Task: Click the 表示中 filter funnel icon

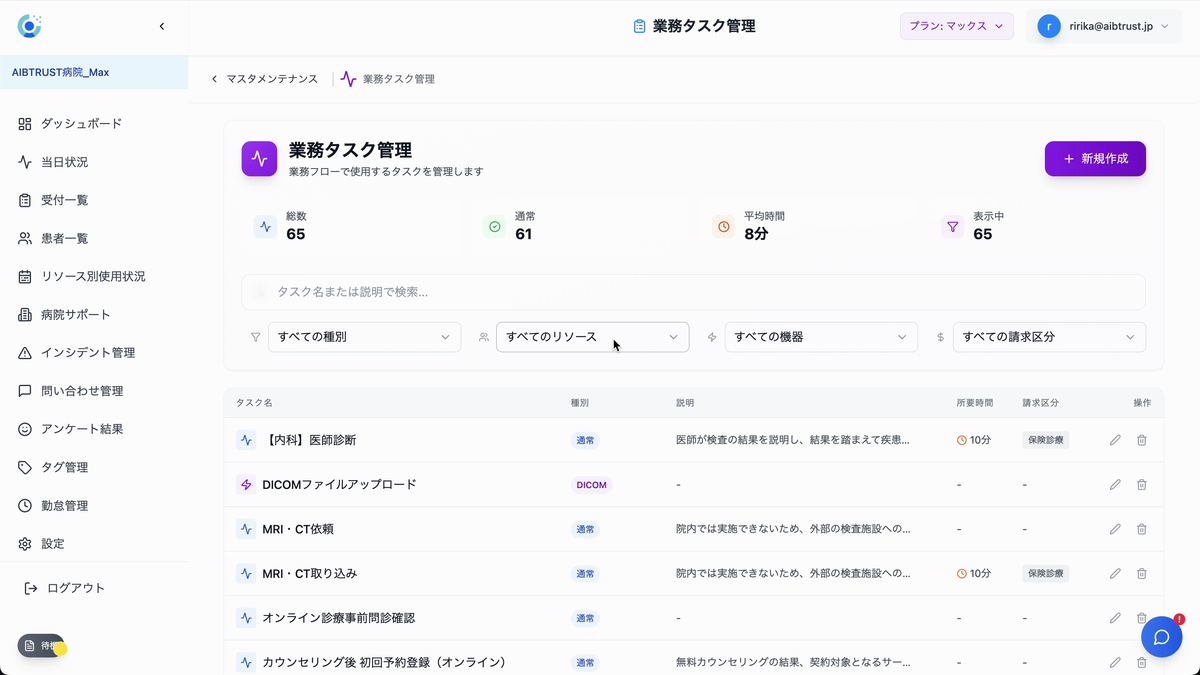Action: [952, 227]
